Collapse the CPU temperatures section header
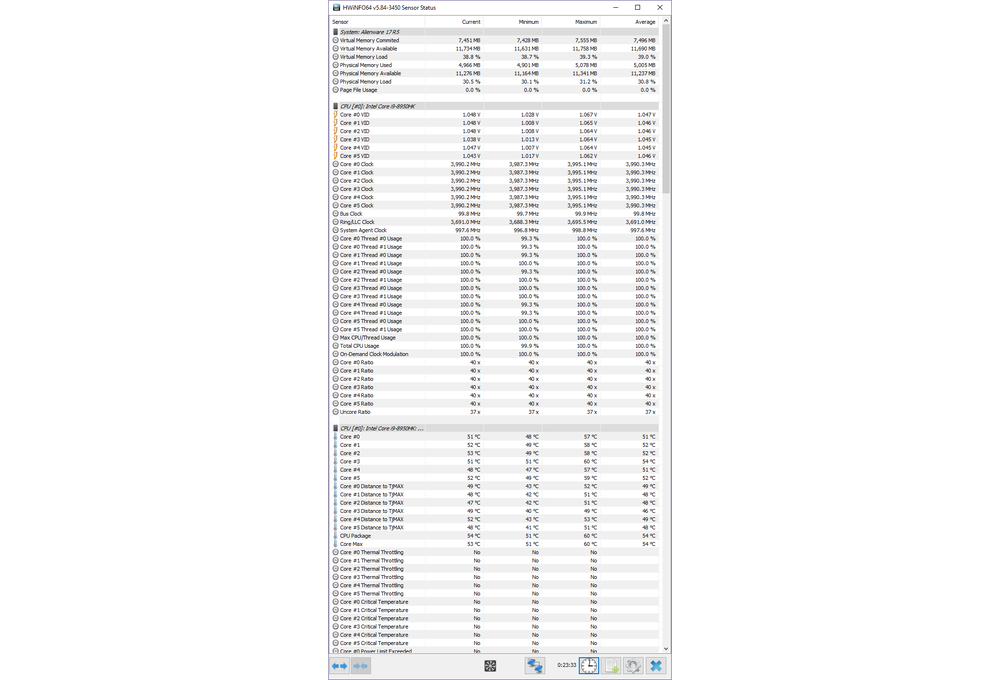 point(336,428)
